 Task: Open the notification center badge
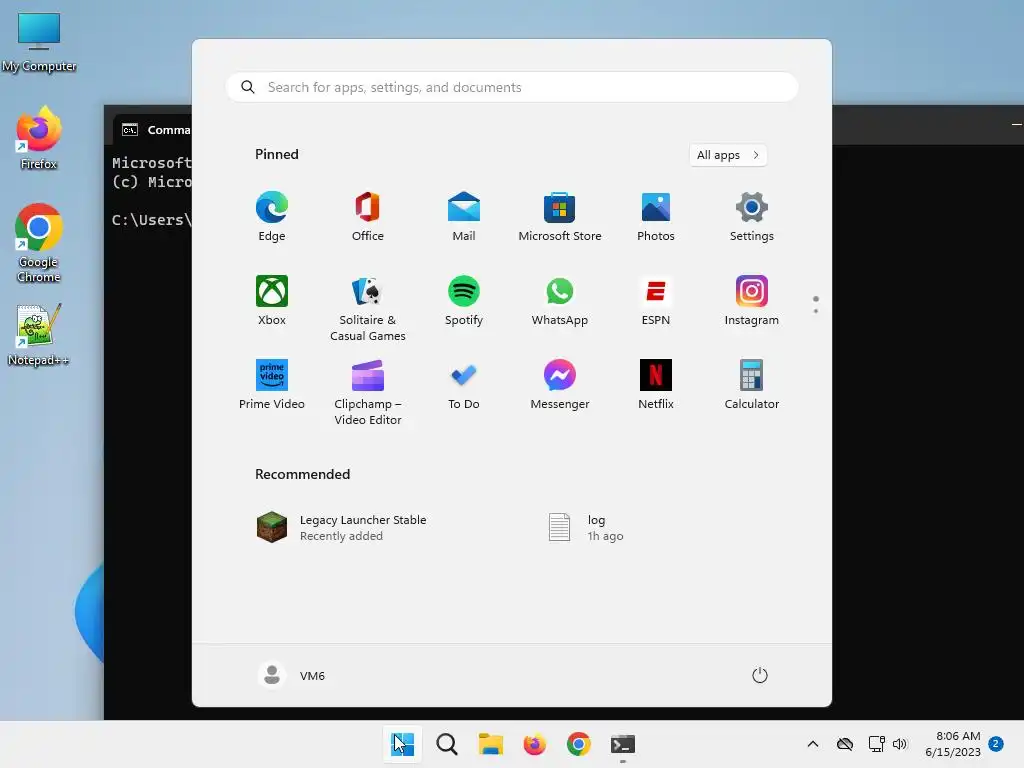point(996,743)
